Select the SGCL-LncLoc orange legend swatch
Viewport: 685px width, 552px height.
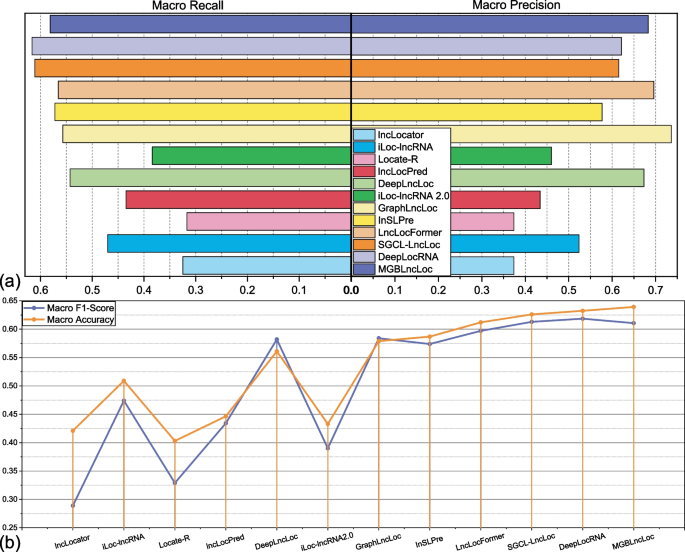point(364,245)
